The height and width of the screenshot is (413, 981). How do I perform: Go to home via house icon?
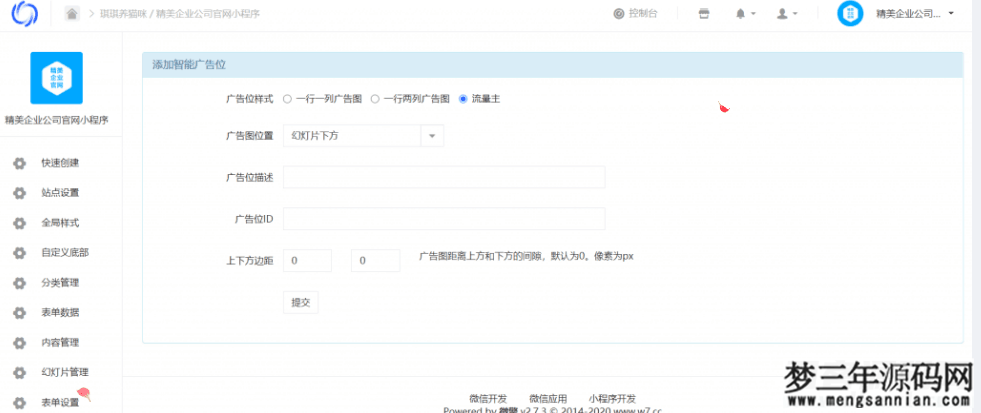pyautogui.click(x=73, y=13)
